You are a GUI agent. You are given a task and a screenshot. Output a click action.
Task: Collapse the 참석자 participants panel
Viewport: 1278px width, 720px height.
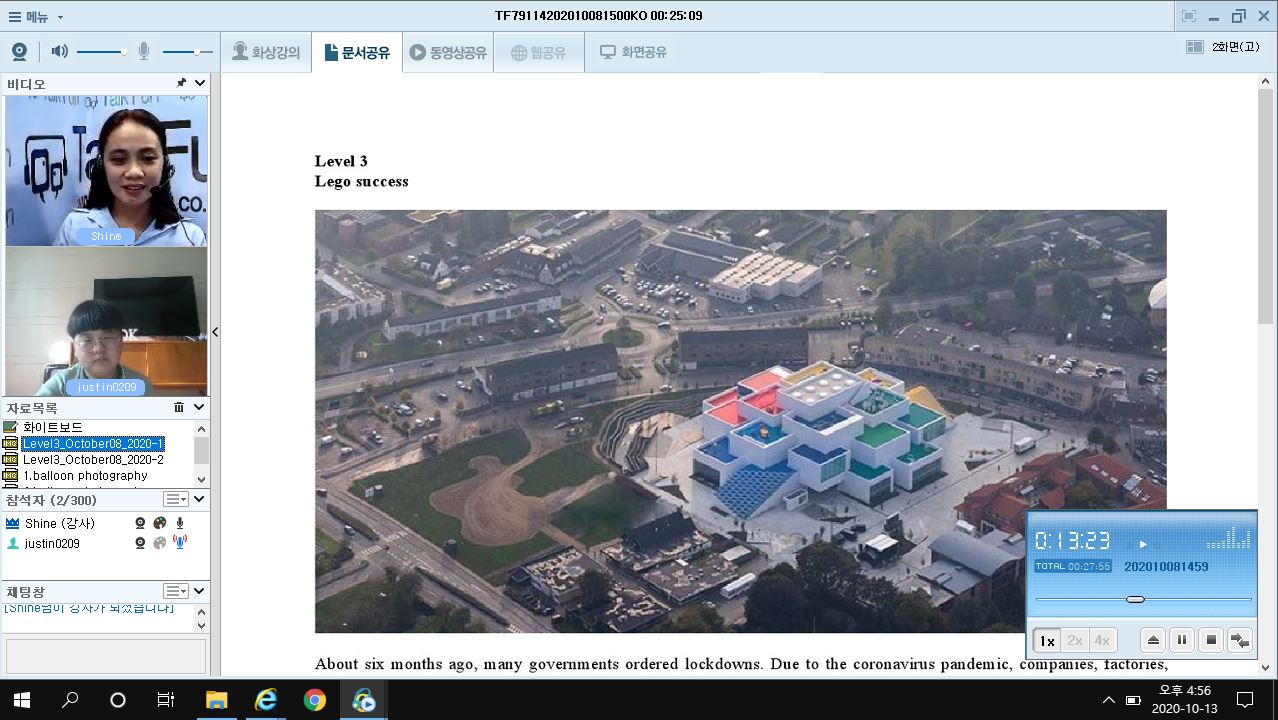(x=199, y=499)
